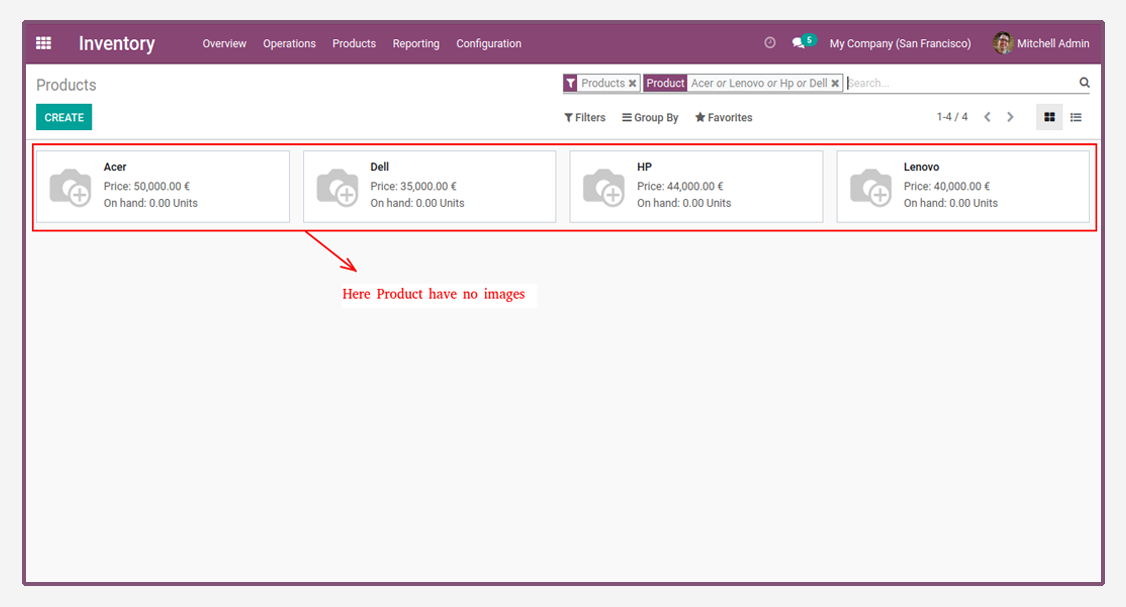Switch to list view
Viewport: 1126px width, 607px height.
click(x=1076, y=117)
